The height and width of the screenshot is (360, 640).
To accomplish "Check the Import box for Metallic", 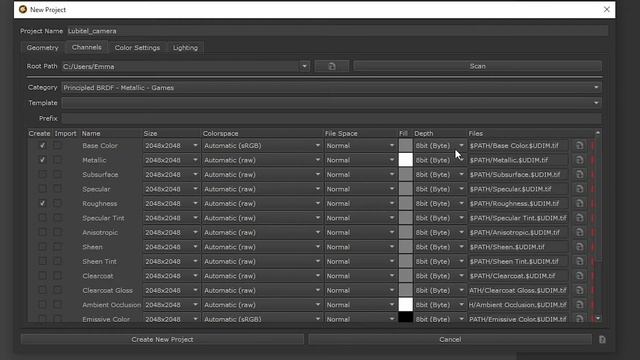I will click(x=58, y=160).
